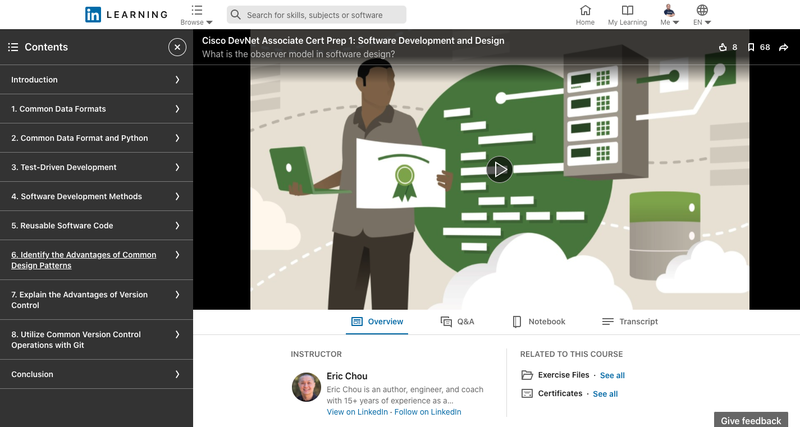The height and width of the screenshot is (427, 800).
Task: Open the Me profile dropdown
Action: pos(669,15)
